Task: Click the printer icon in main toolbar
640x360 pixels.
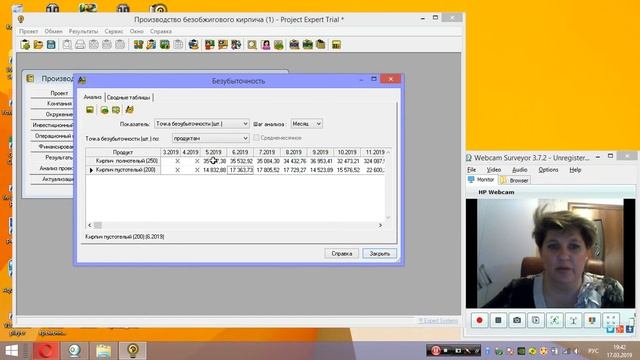Action: [80, 44]
